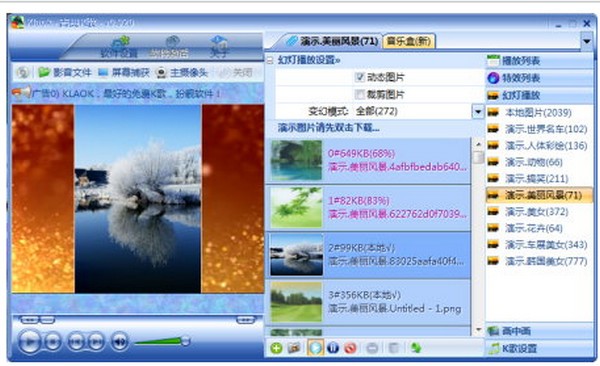Select highlighted 演示.美丽风景(71) folder
Image resolution: width=600 pixels, height=366 pixels.
coord(538,195)
